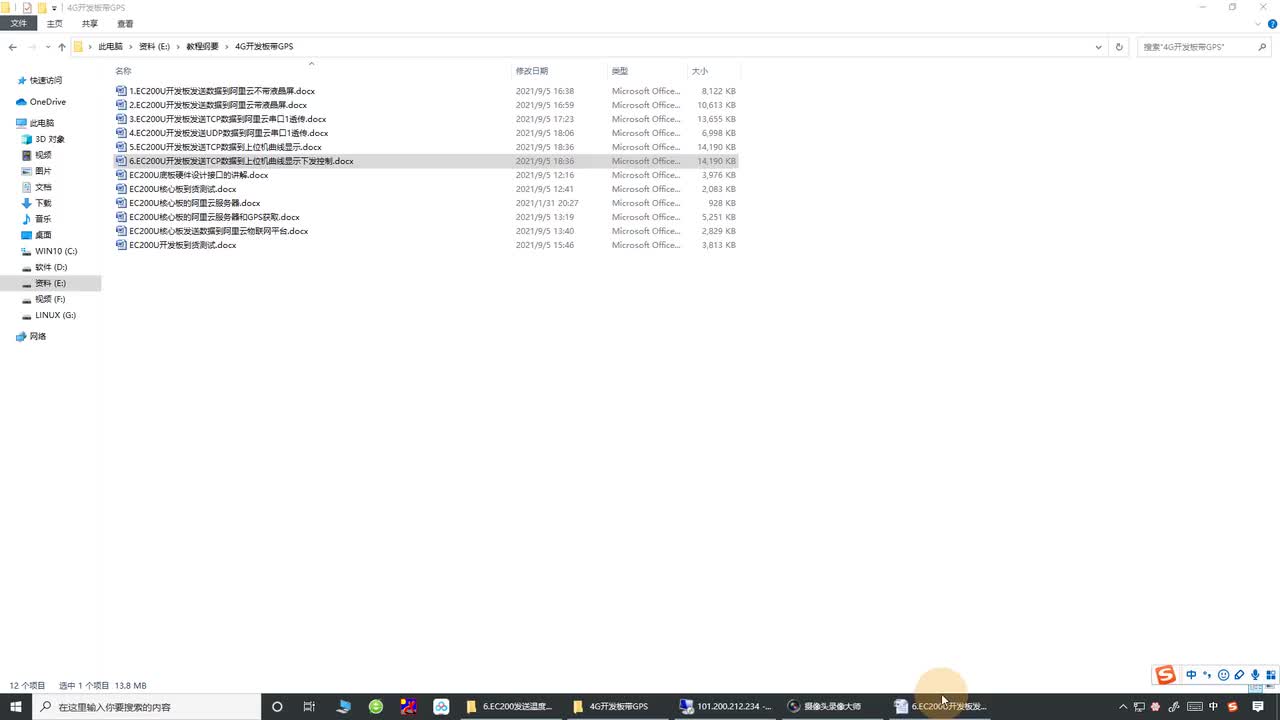
Task: Show hidden system tray icons
Action: 1123,706
